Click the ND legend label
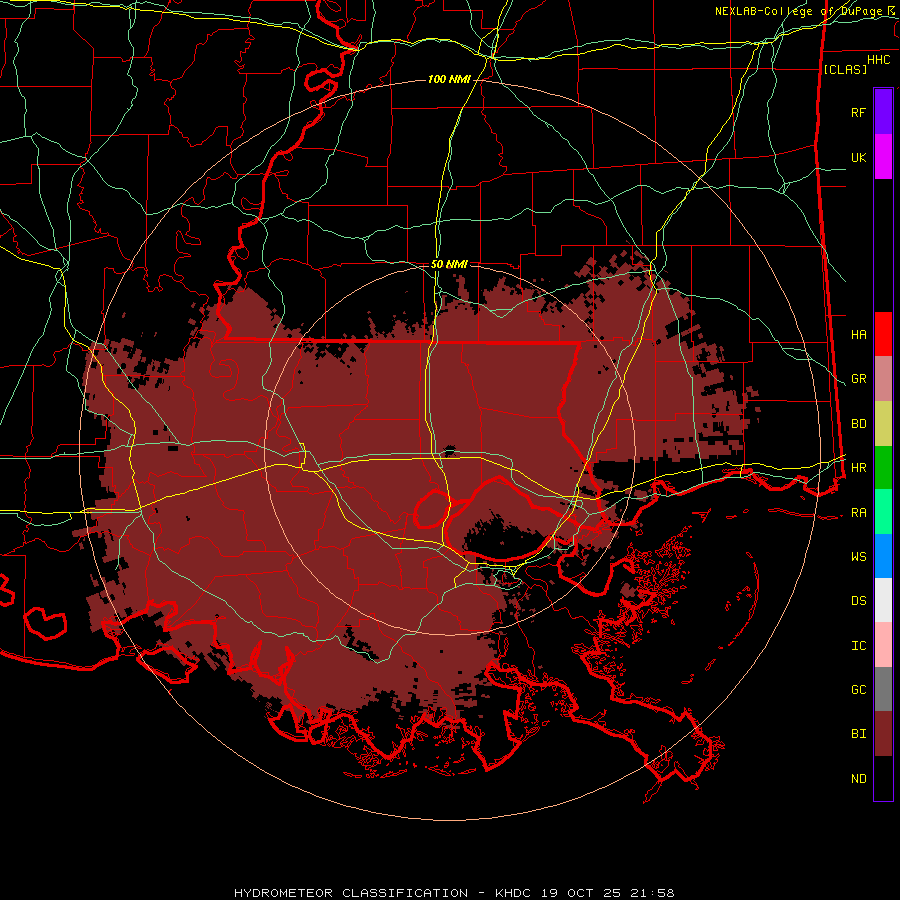This screenshot has width=900, height=900. (x=858, y=779)
